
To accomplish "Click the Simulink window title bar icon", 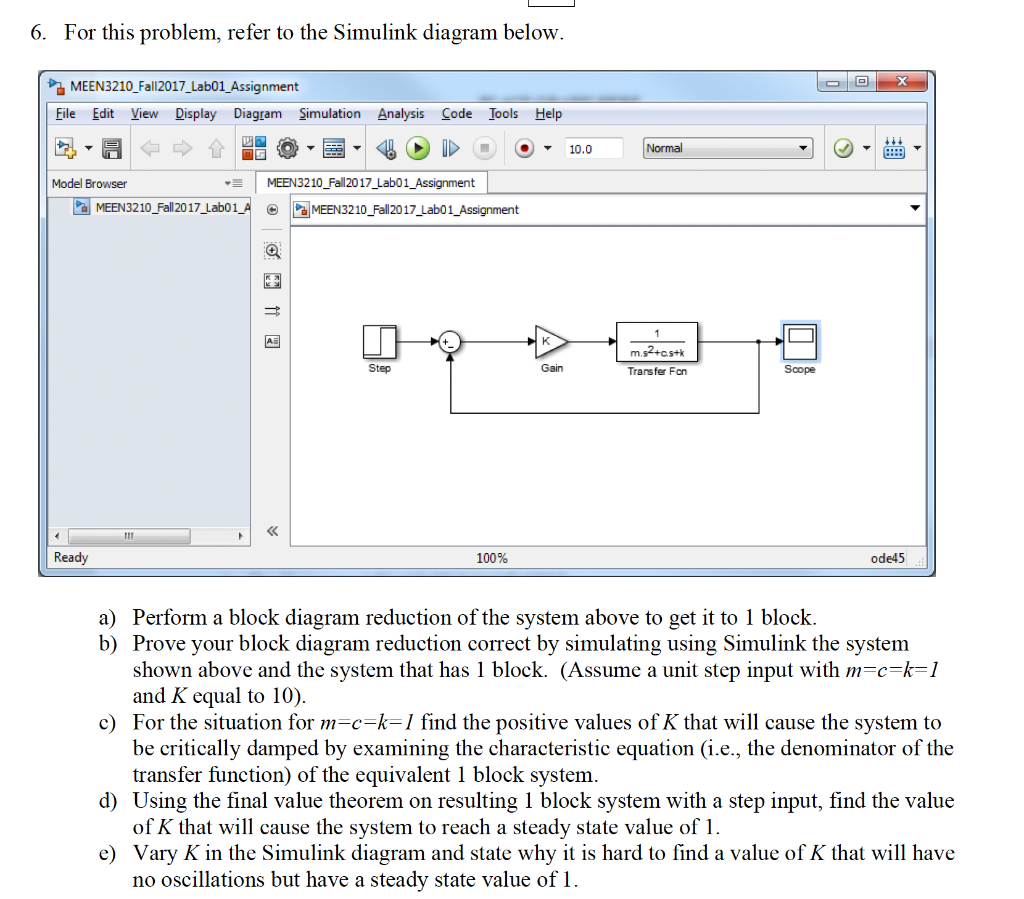I will pos(56,86).
